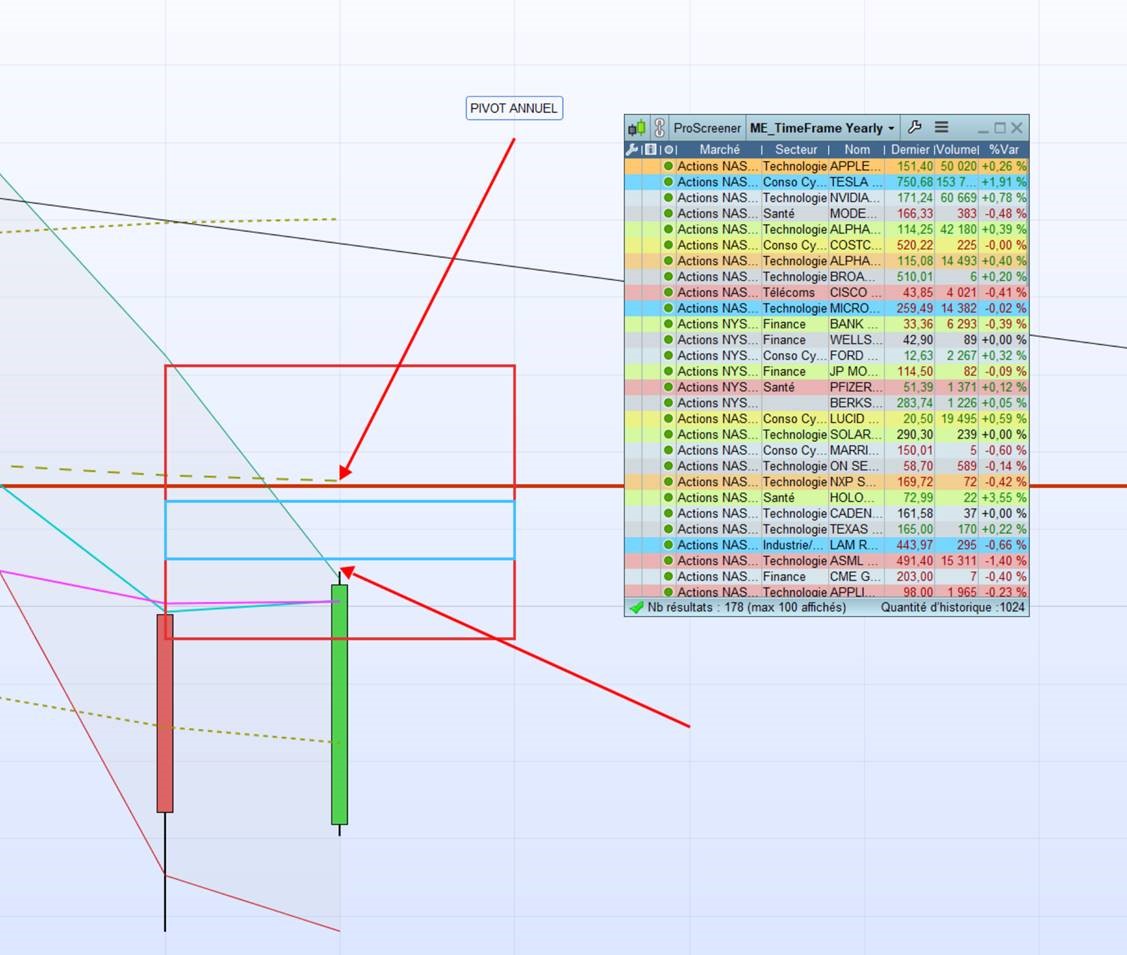The image size is (1127, 955).
Task: Sort by the Marché column header
Action: pyautogui.click(x=719, y=149)
